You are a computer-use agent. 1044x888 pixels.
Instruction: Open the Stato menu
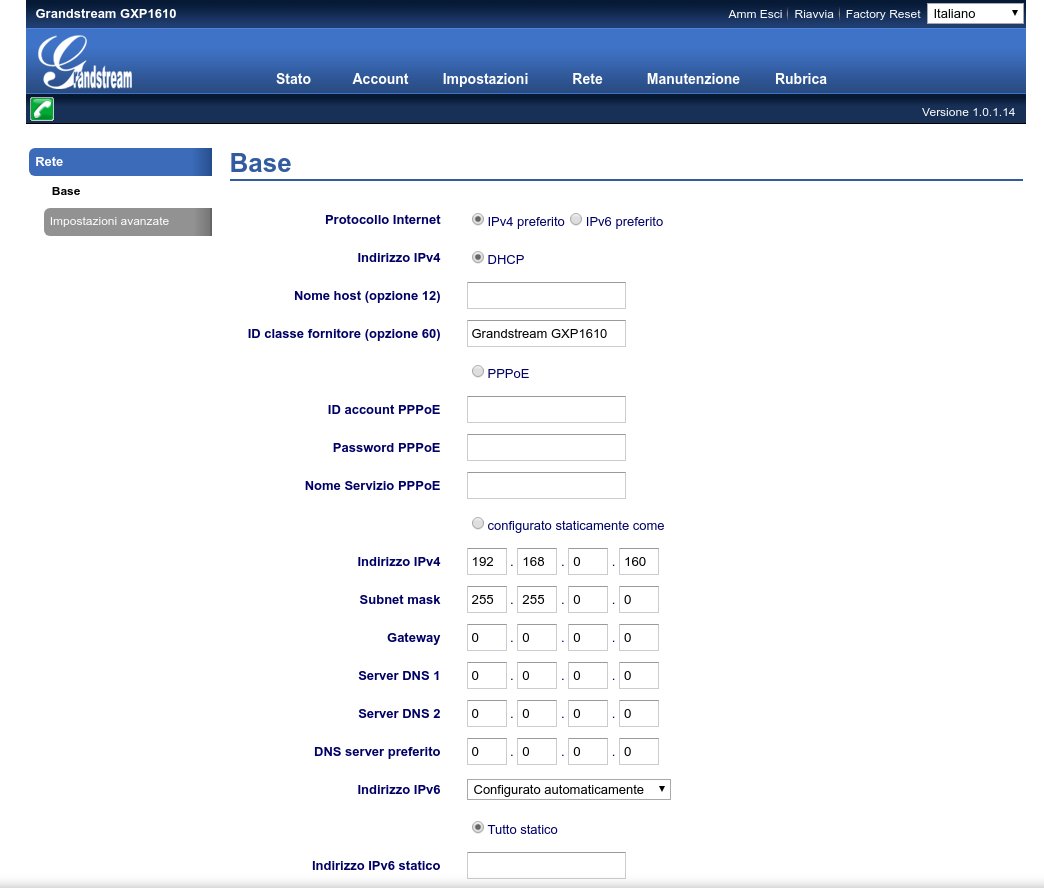click(294, 79)
